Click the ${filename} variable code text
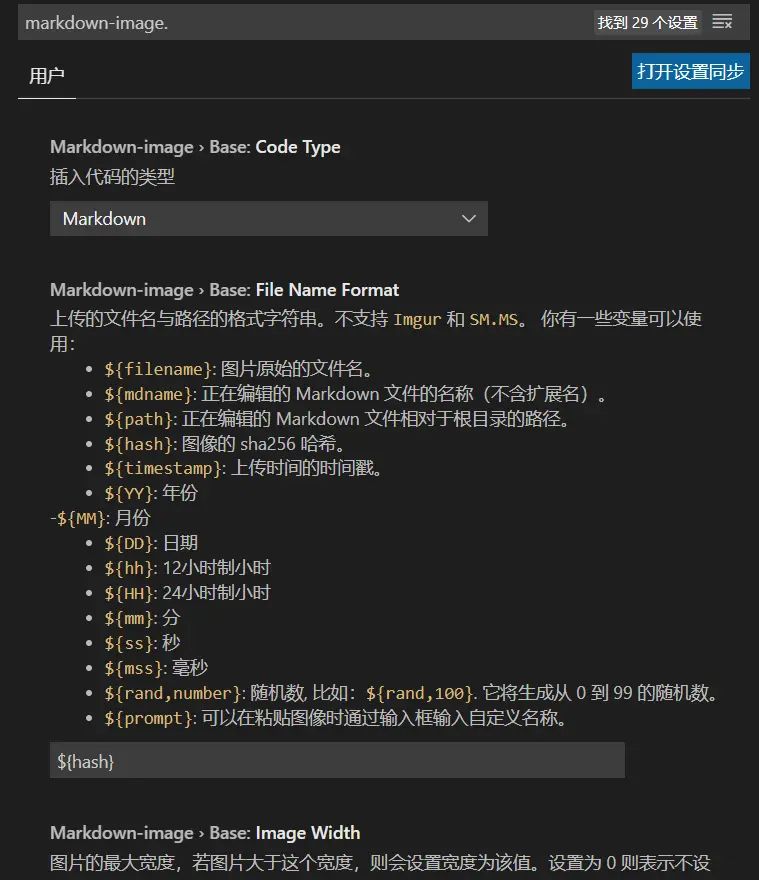Image resolution: width=759 pixels, height=880 pixels. 159,369
